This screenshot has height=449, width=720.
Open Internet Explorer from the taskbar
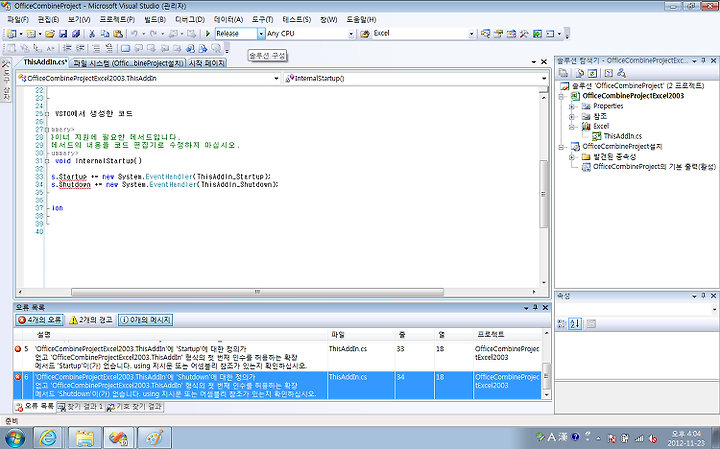(x=48, y=438)
